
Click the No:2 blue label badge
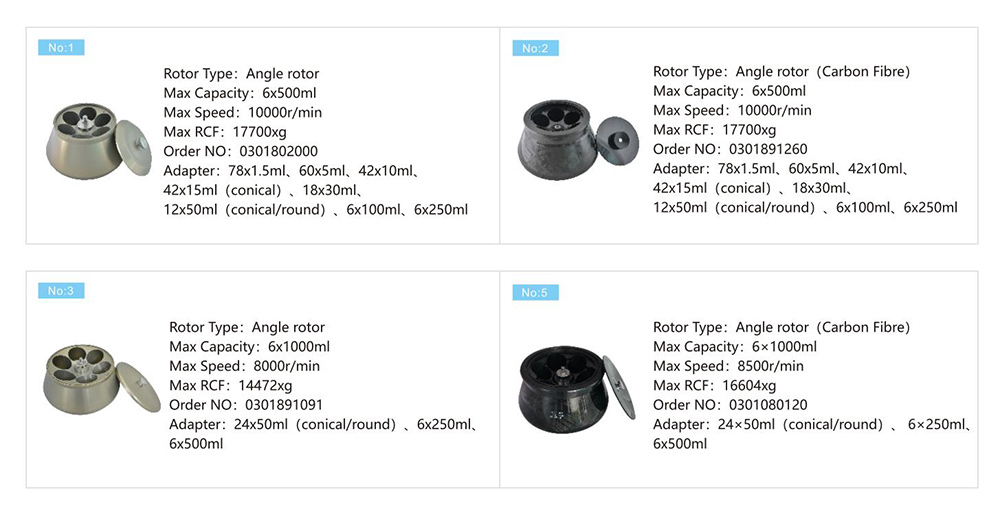535,48
